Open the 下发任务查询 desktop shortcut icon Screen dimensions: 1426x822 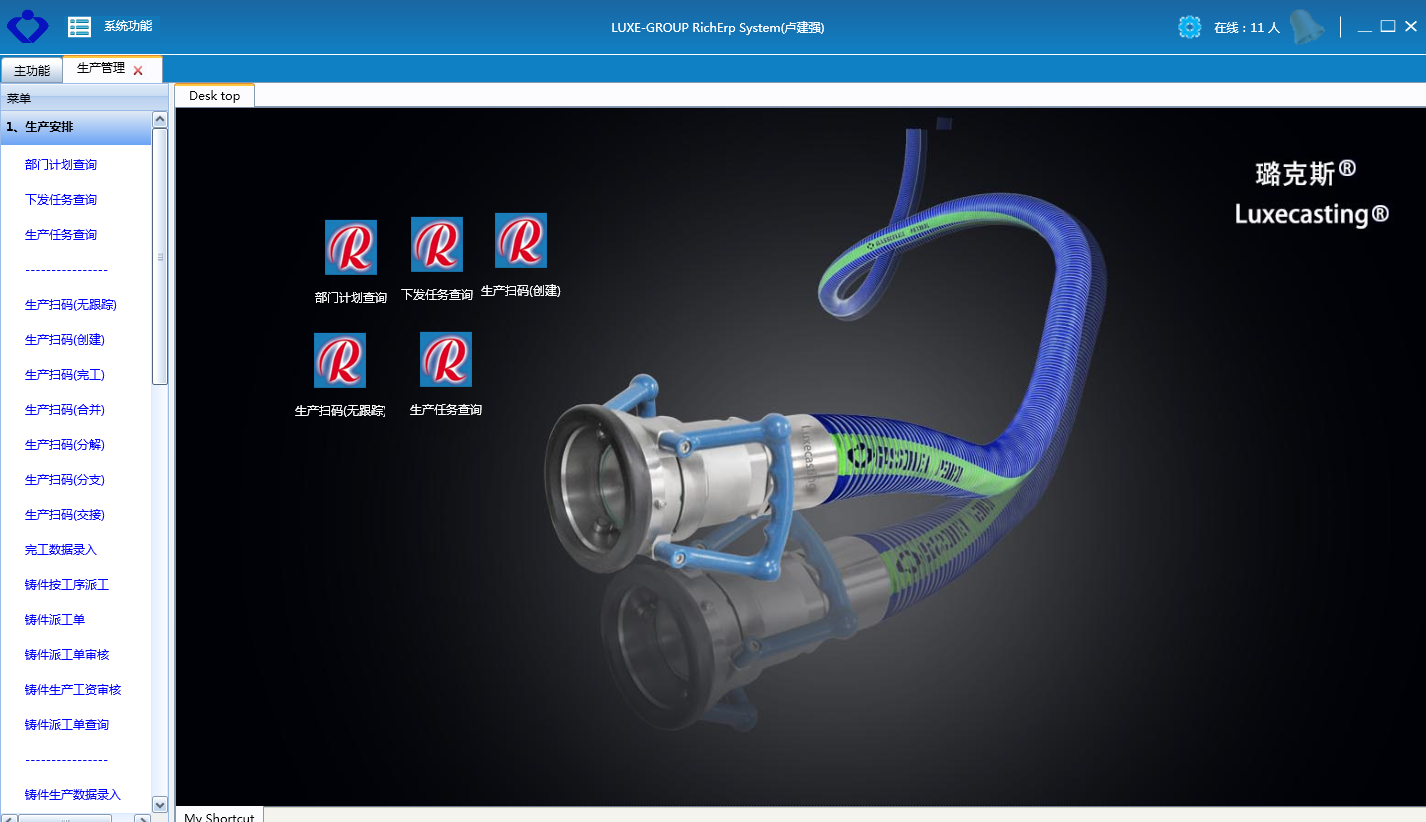[437, 244]
